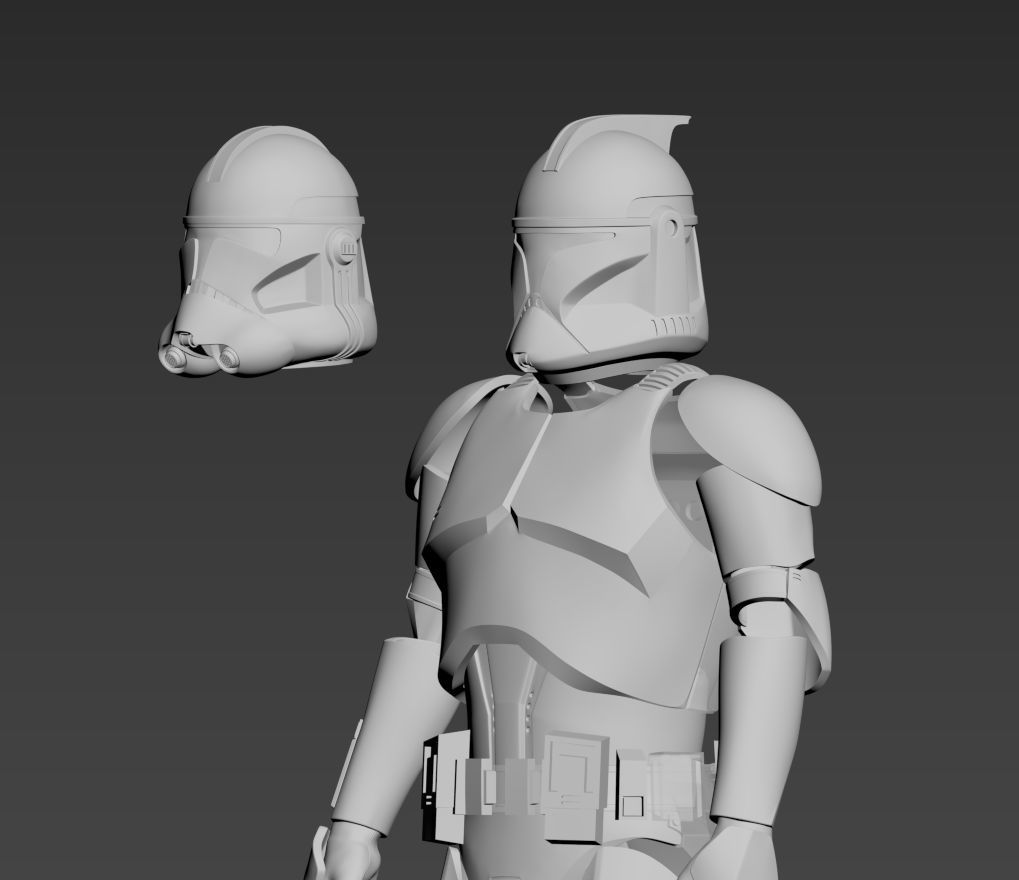Select the central belt buckle box
This screenshot has height=880, width=1019.
click(x=576, y=787)
